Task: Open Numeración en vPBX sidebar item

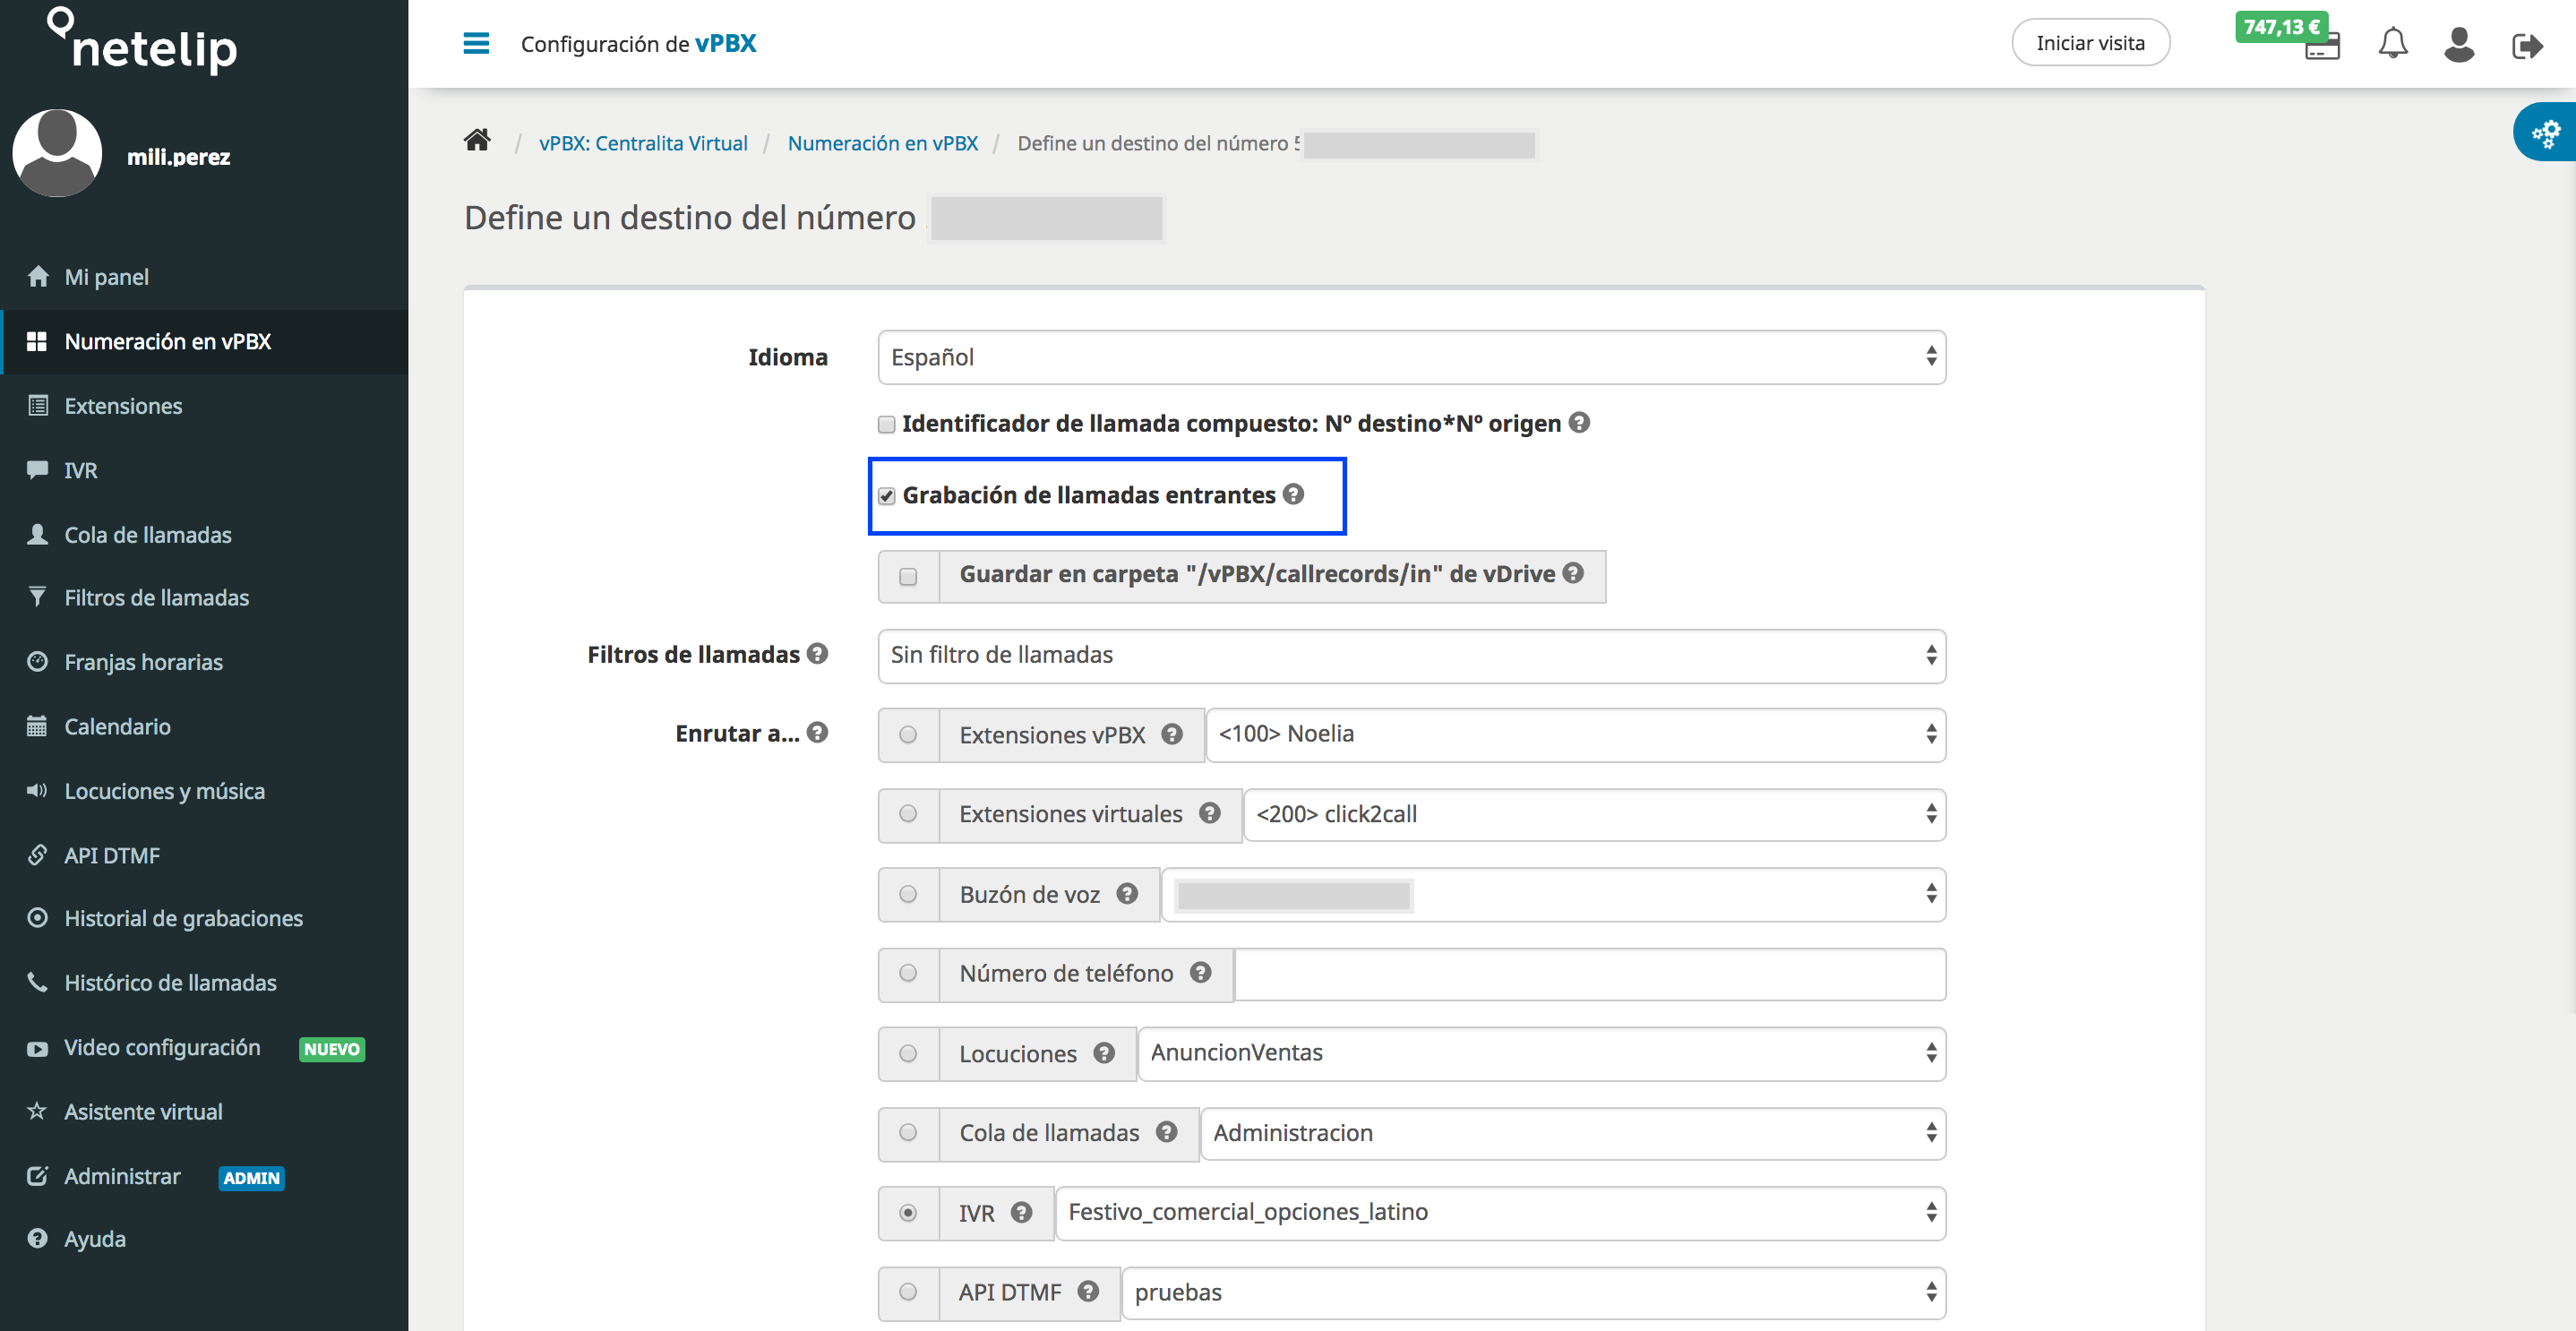Action: [204, 341]
